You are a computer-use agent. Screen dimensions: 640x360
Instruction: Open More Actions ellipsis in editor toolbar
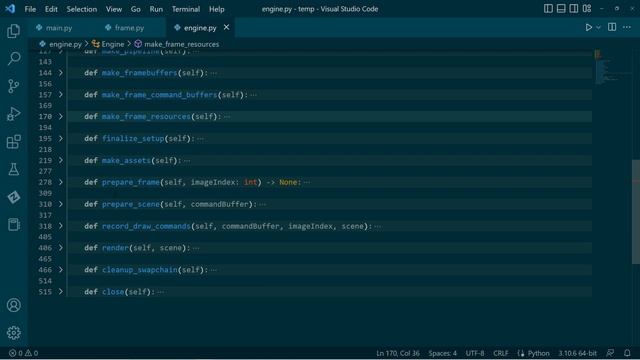tap(627, 27)
